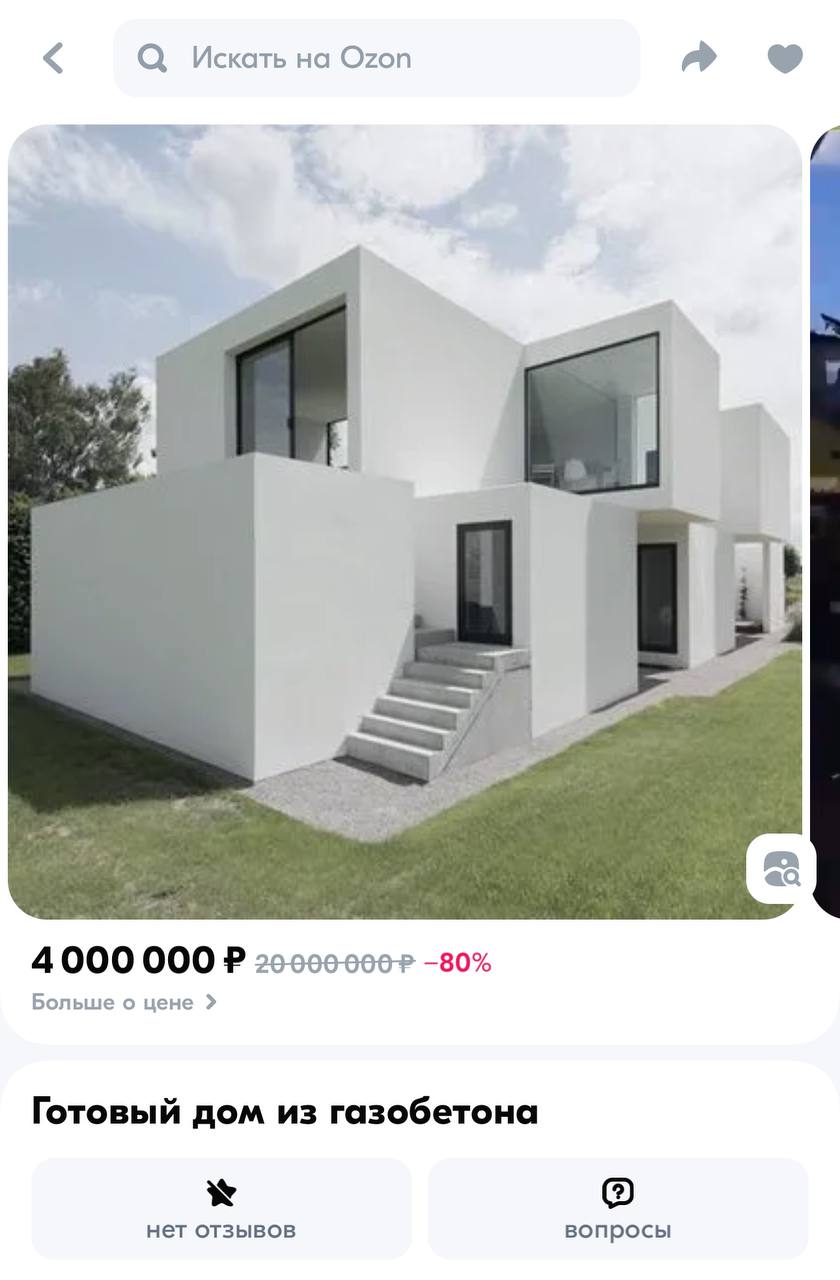The height and width of the screenshot is (1280, 840).
Task: Tap the ruble sign next to price
Action: 232,961
